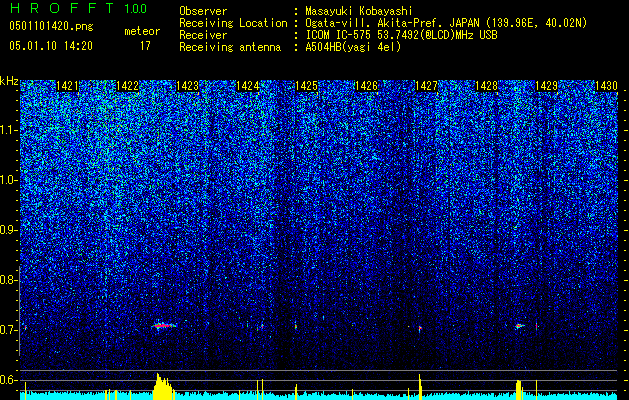Click the 1425 time marker

[307, 86]
